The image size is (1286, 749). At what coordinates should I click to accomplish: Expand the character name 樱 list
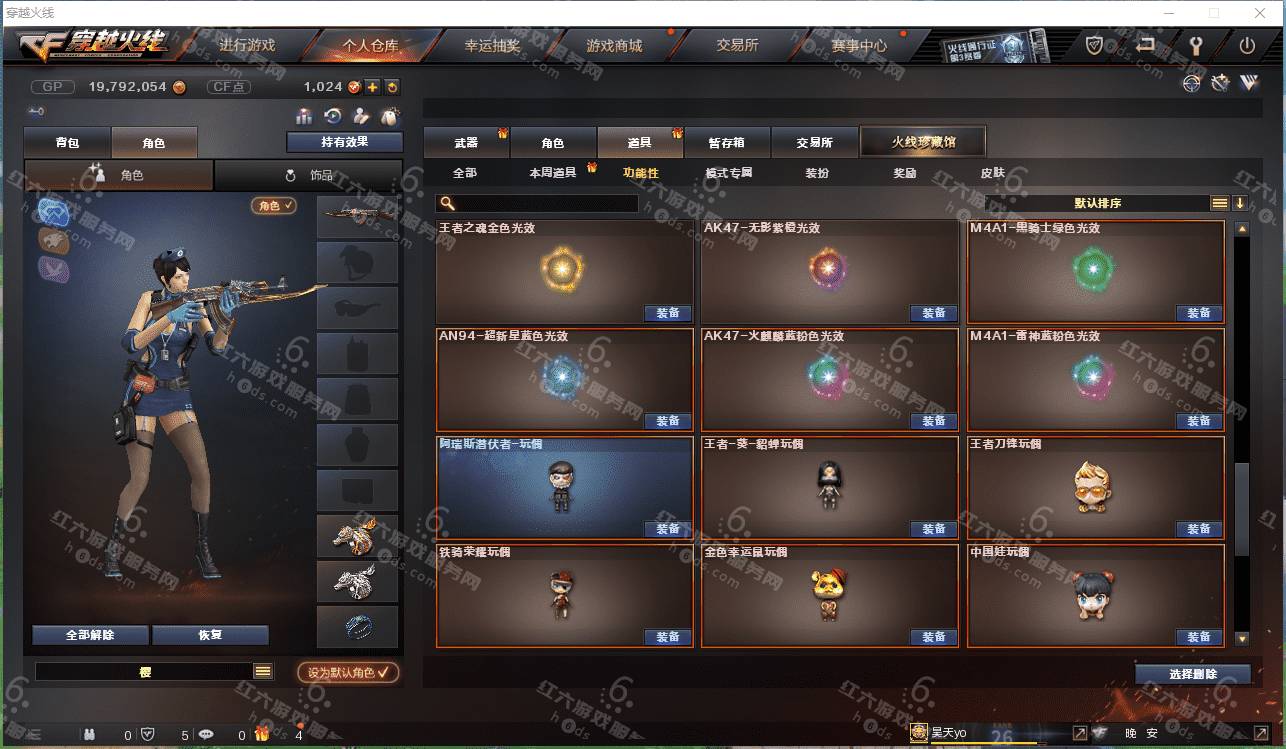(263, 672)
